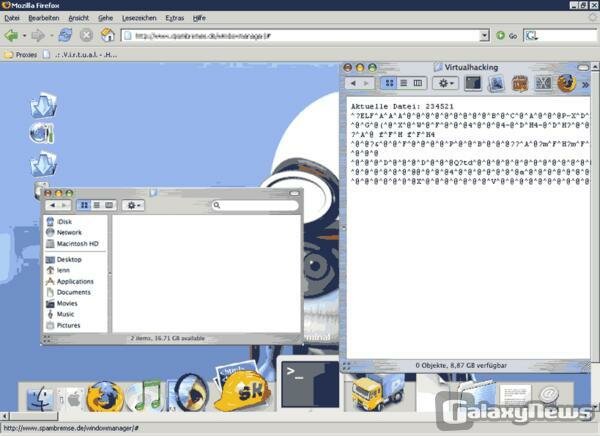Click the orange box icon in Virtualhacking toolbar
This screenshot has height=436, width=600.
[x=519, y=83]
